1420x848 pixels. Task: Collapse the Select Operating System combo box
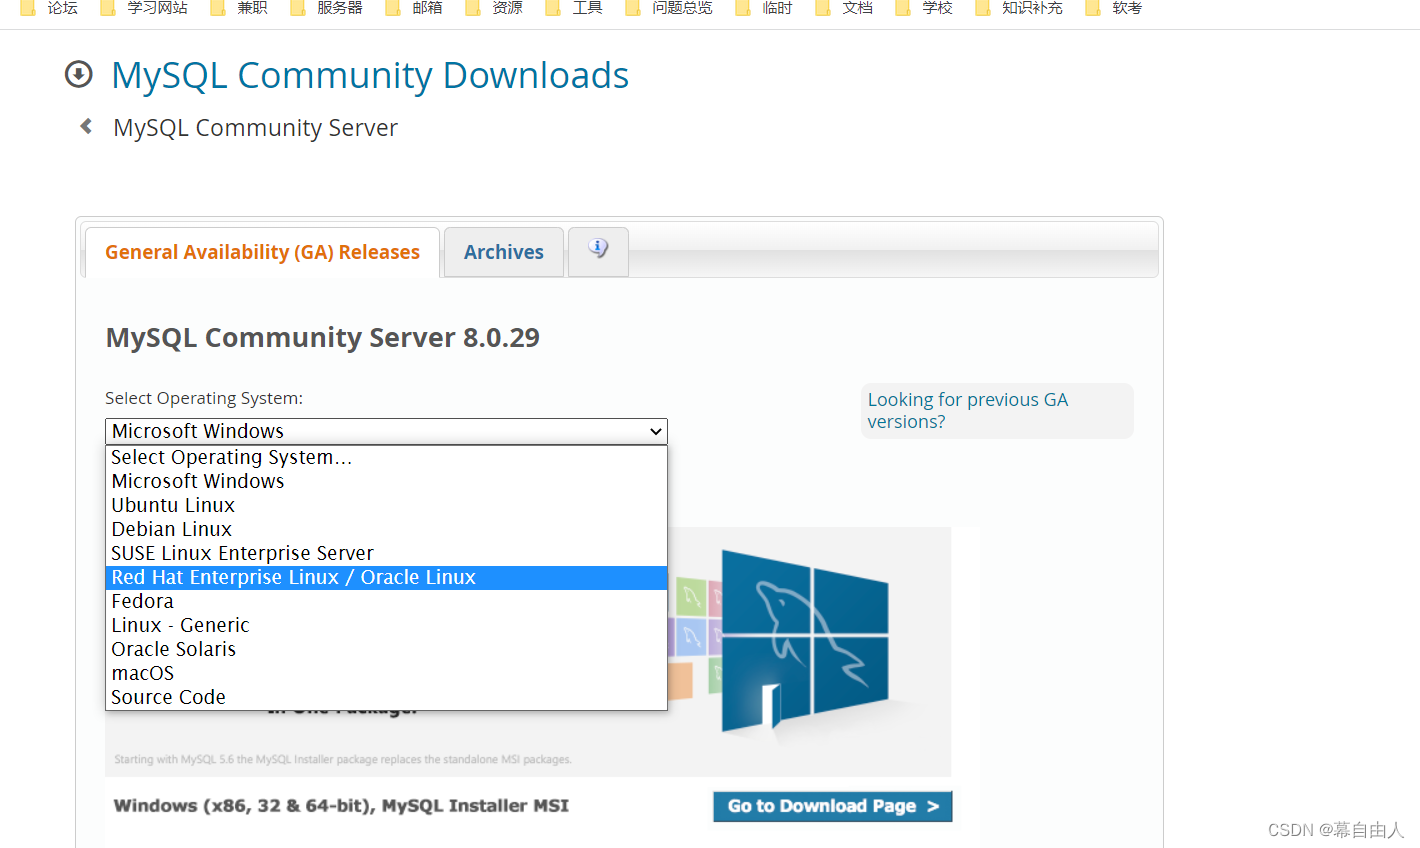click(x=386, y=431)
